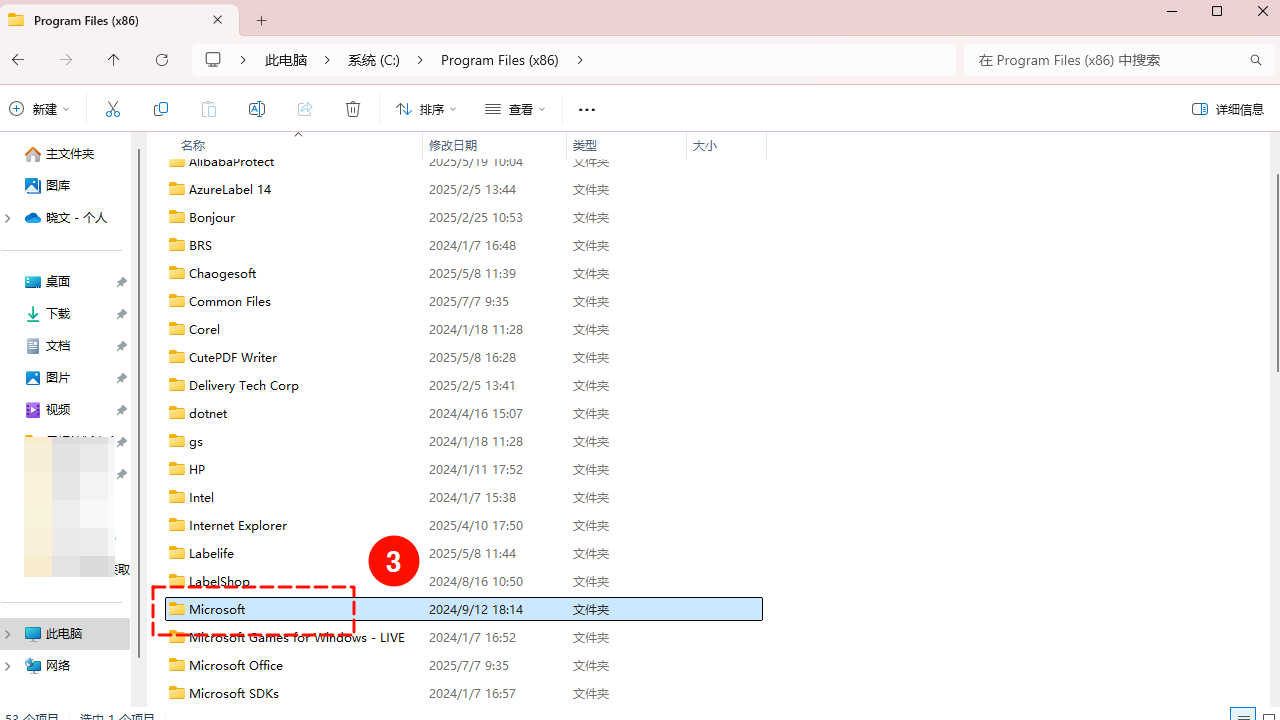The image size is (1280, 720).
Task: Click Program Files (x86) breadcrumb segment
Action: click(500, 60)
